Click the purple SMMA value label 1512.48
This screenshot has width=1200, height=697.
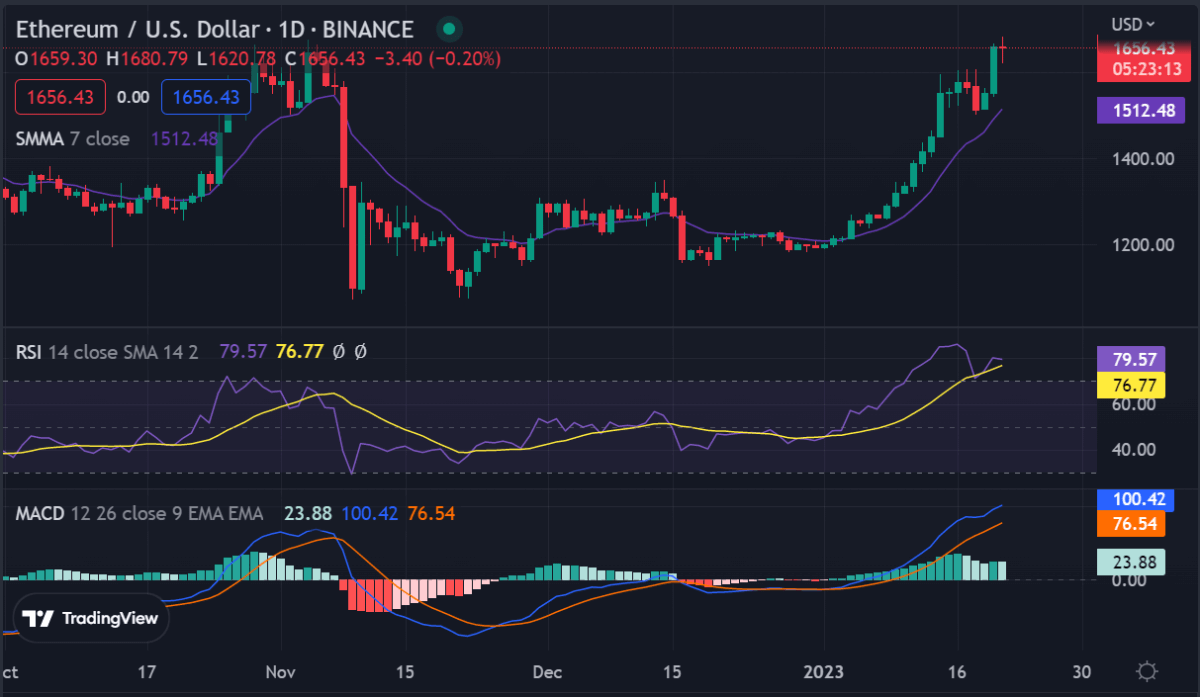(x=1141, y=110)
